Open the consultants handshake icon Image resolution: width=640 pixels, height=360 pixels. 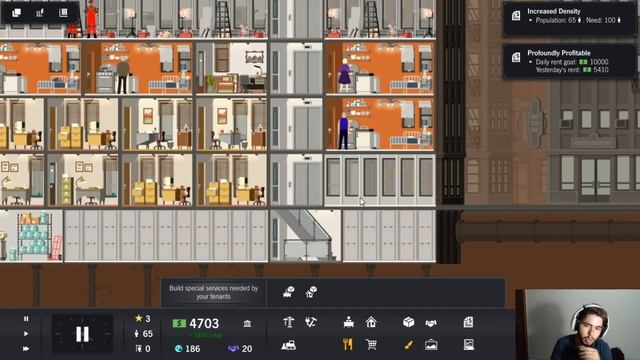431,323
